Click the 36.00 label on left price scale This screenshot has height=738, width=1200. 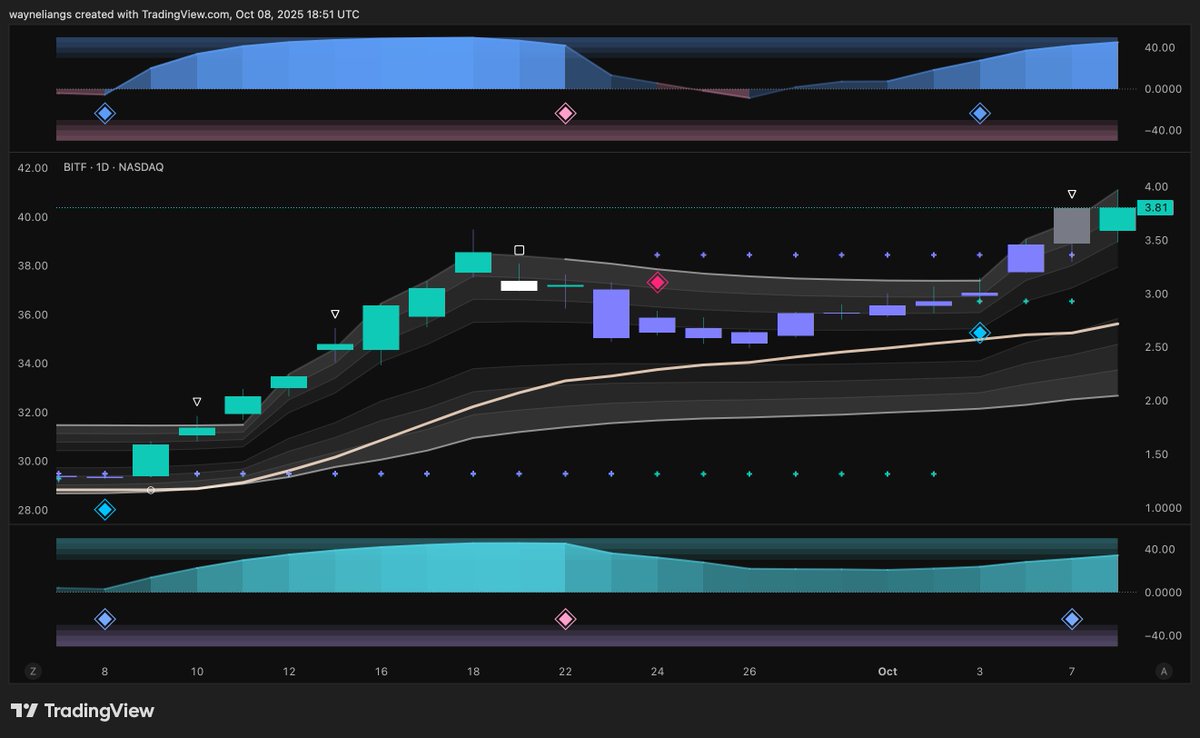point(33,315)
